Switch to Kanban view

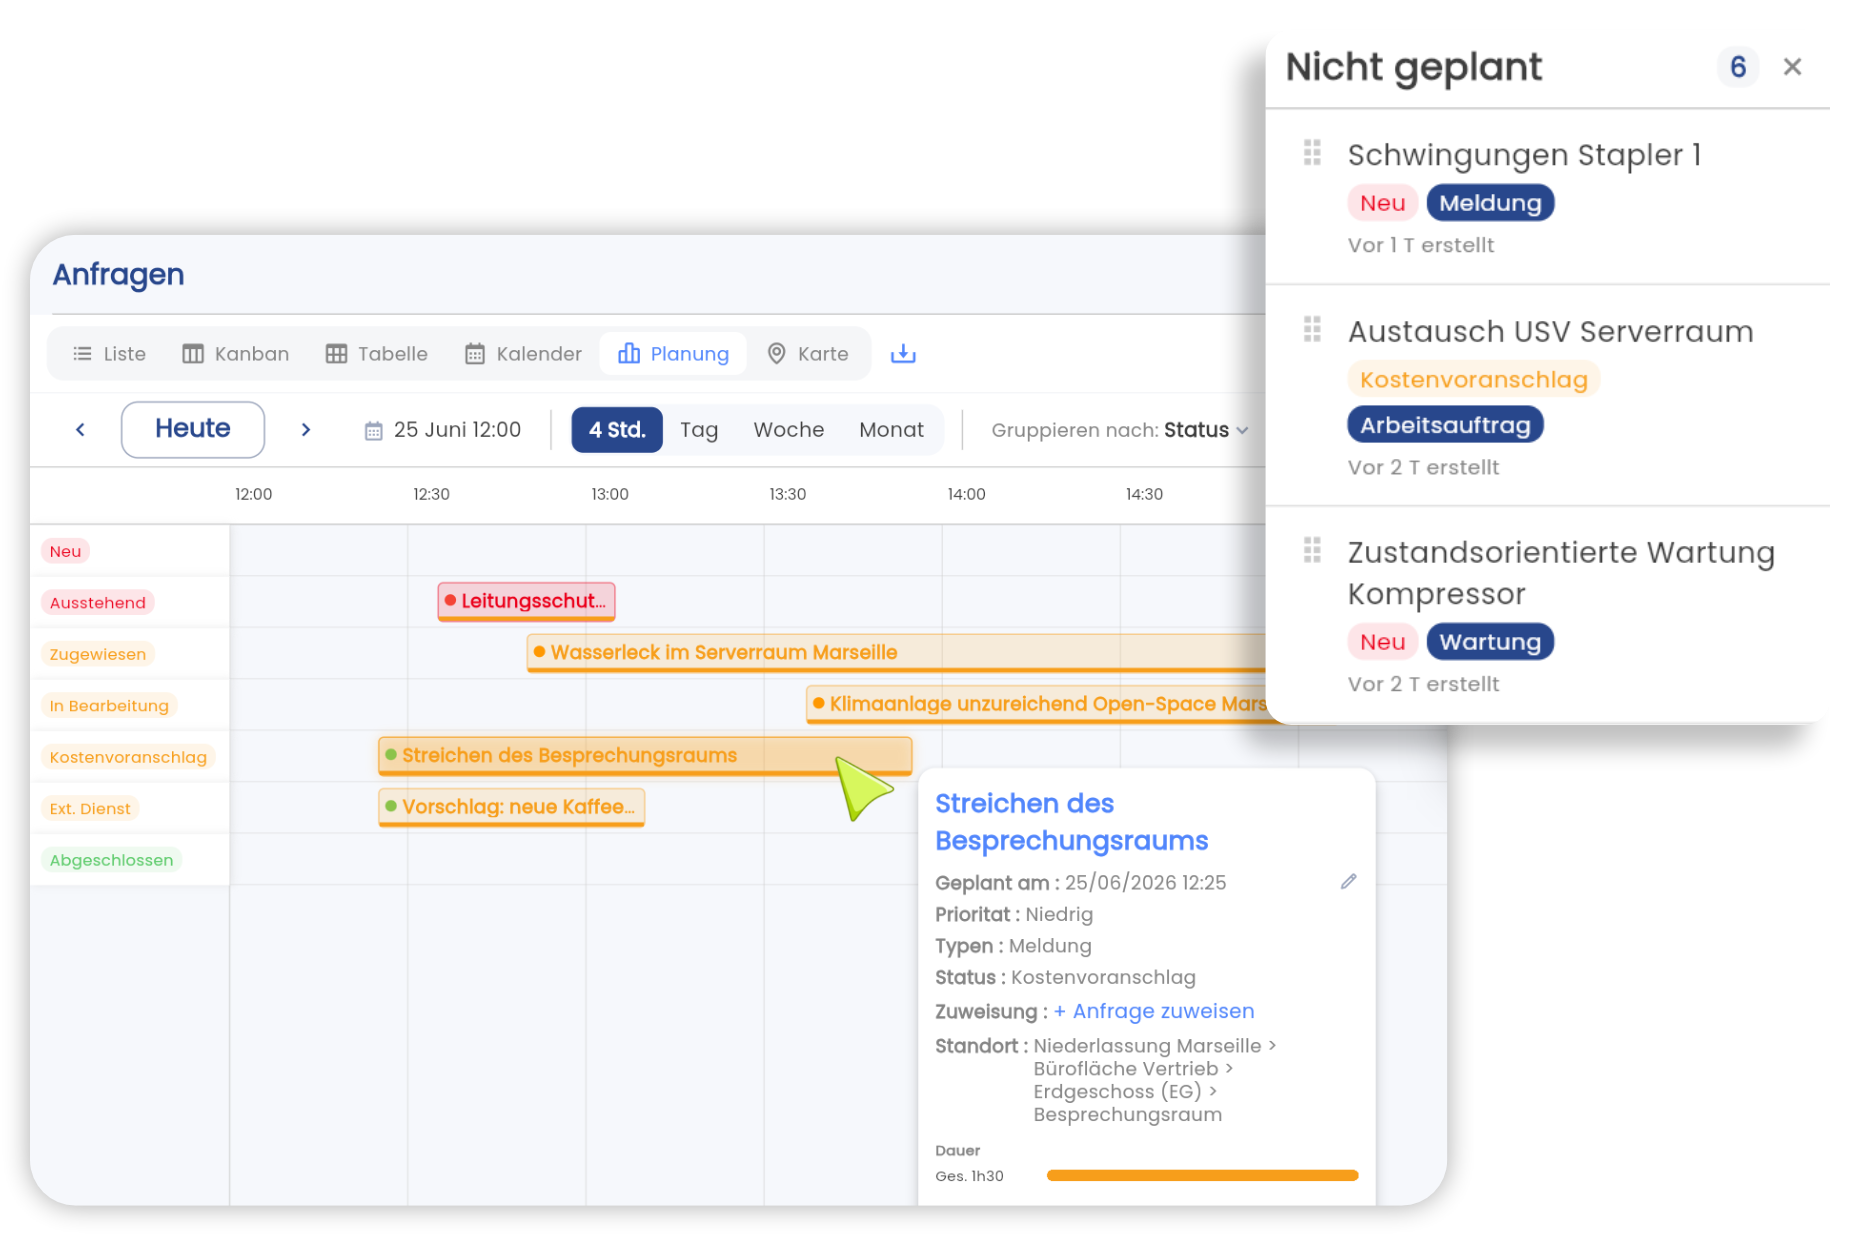[x=235, y=354]
